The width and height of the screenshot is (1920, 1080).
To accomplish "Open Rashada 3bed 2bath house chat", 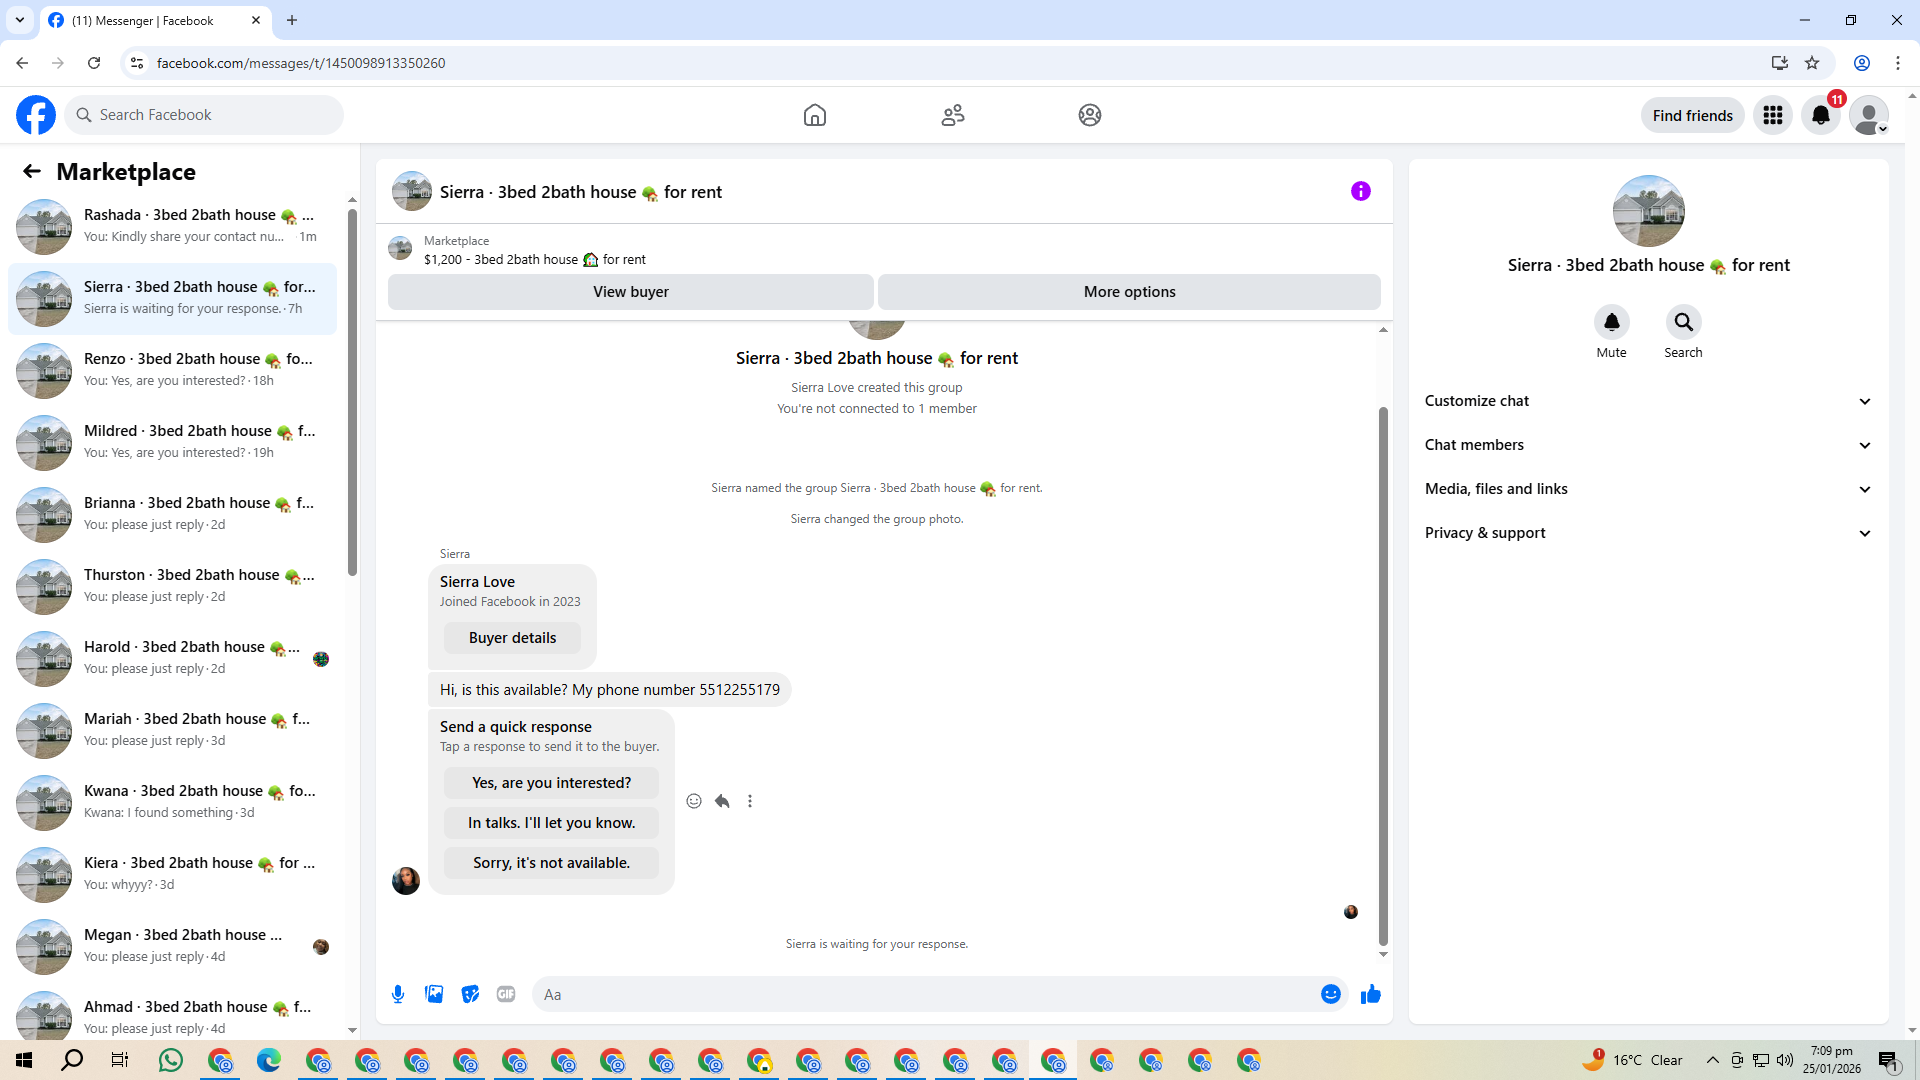I will coord(172,226).
